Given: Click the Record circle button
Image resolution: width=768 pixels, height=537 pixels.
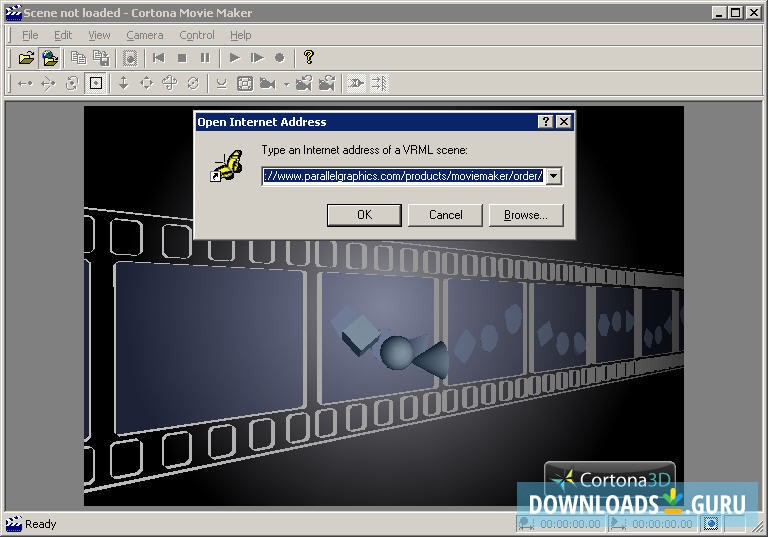Looking at the screenshot, I should click(280, 58).
